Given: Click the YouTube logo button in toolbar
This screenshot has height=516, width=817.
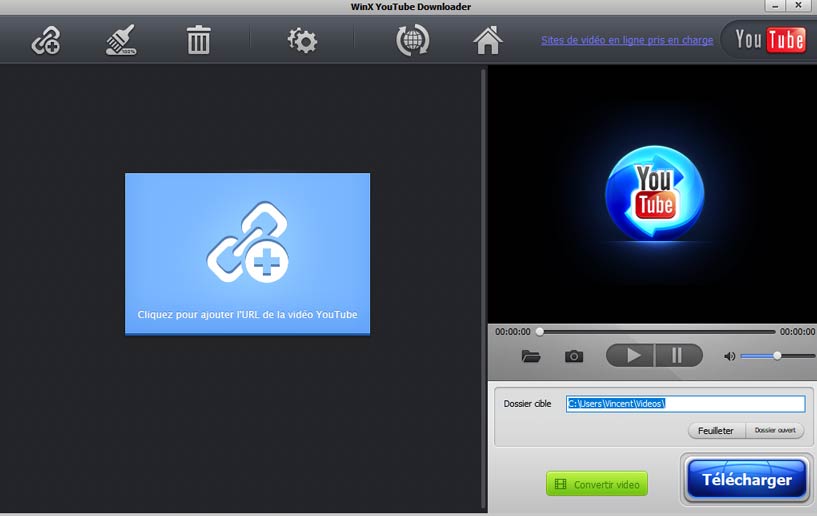Looking at the screenshot, I should coord(770,40).
